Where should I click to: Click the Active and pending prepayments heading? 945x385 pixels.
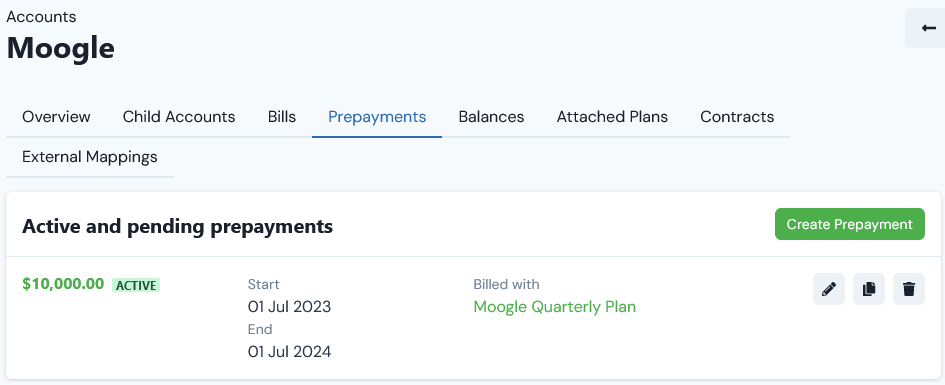click(178, 227)
